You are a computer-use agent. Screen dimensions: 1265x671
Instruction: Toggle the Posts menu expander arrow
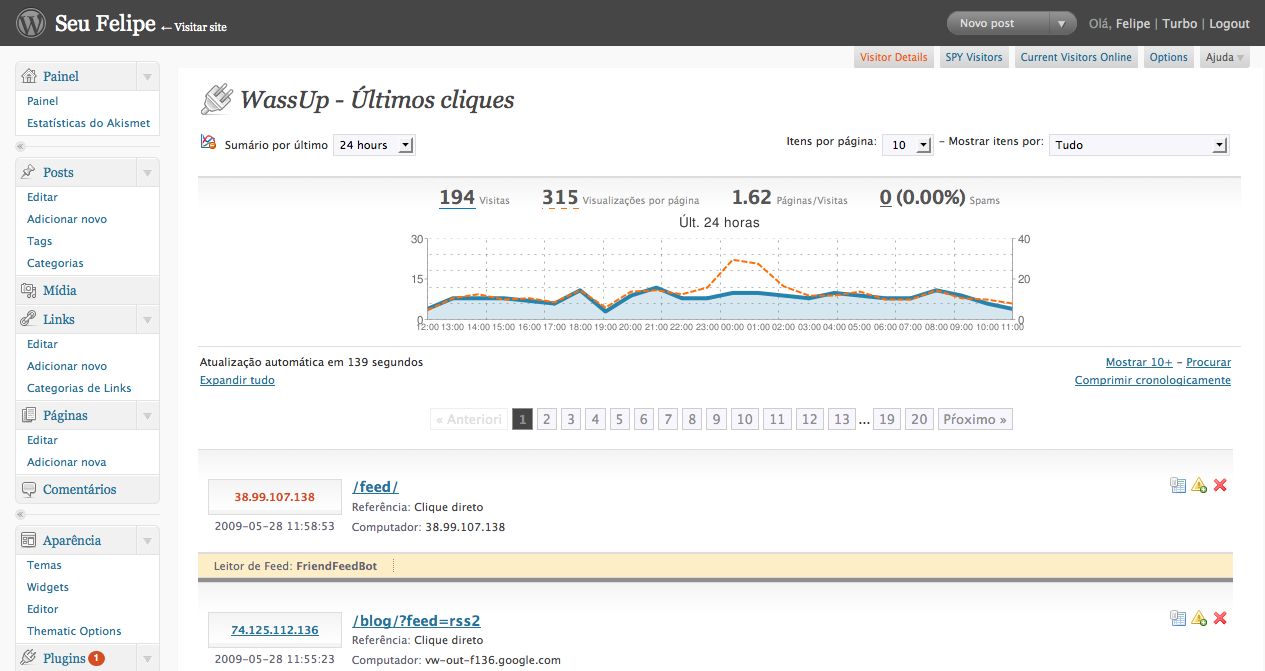(x=147, y=172)
